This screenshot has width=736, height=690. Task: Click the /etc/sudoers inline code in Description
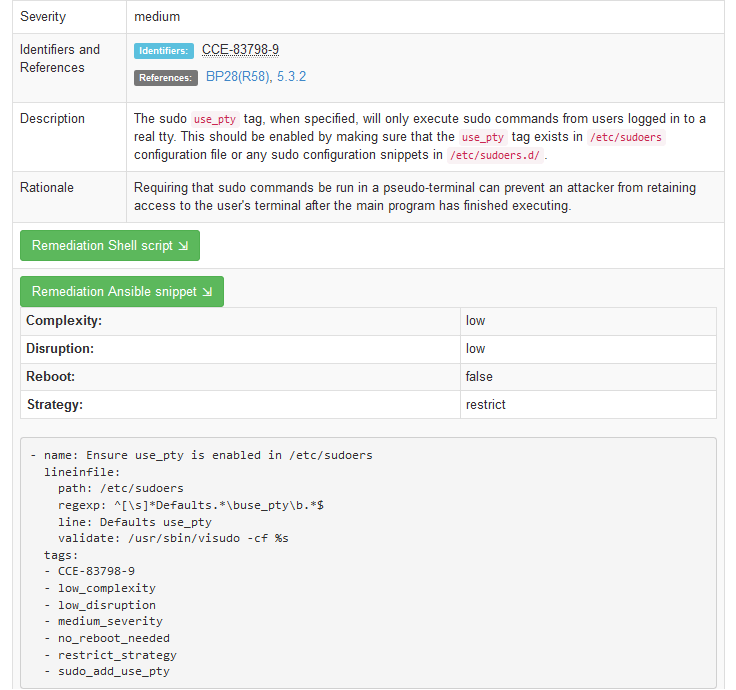(x=626, y=137)
